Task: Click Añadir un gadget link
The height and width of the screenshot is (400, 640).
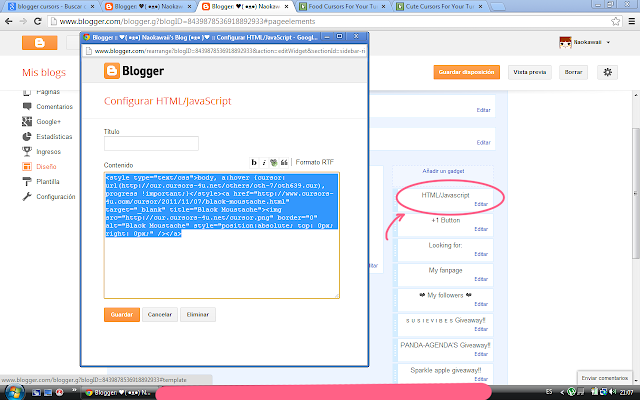Action: 443,171
